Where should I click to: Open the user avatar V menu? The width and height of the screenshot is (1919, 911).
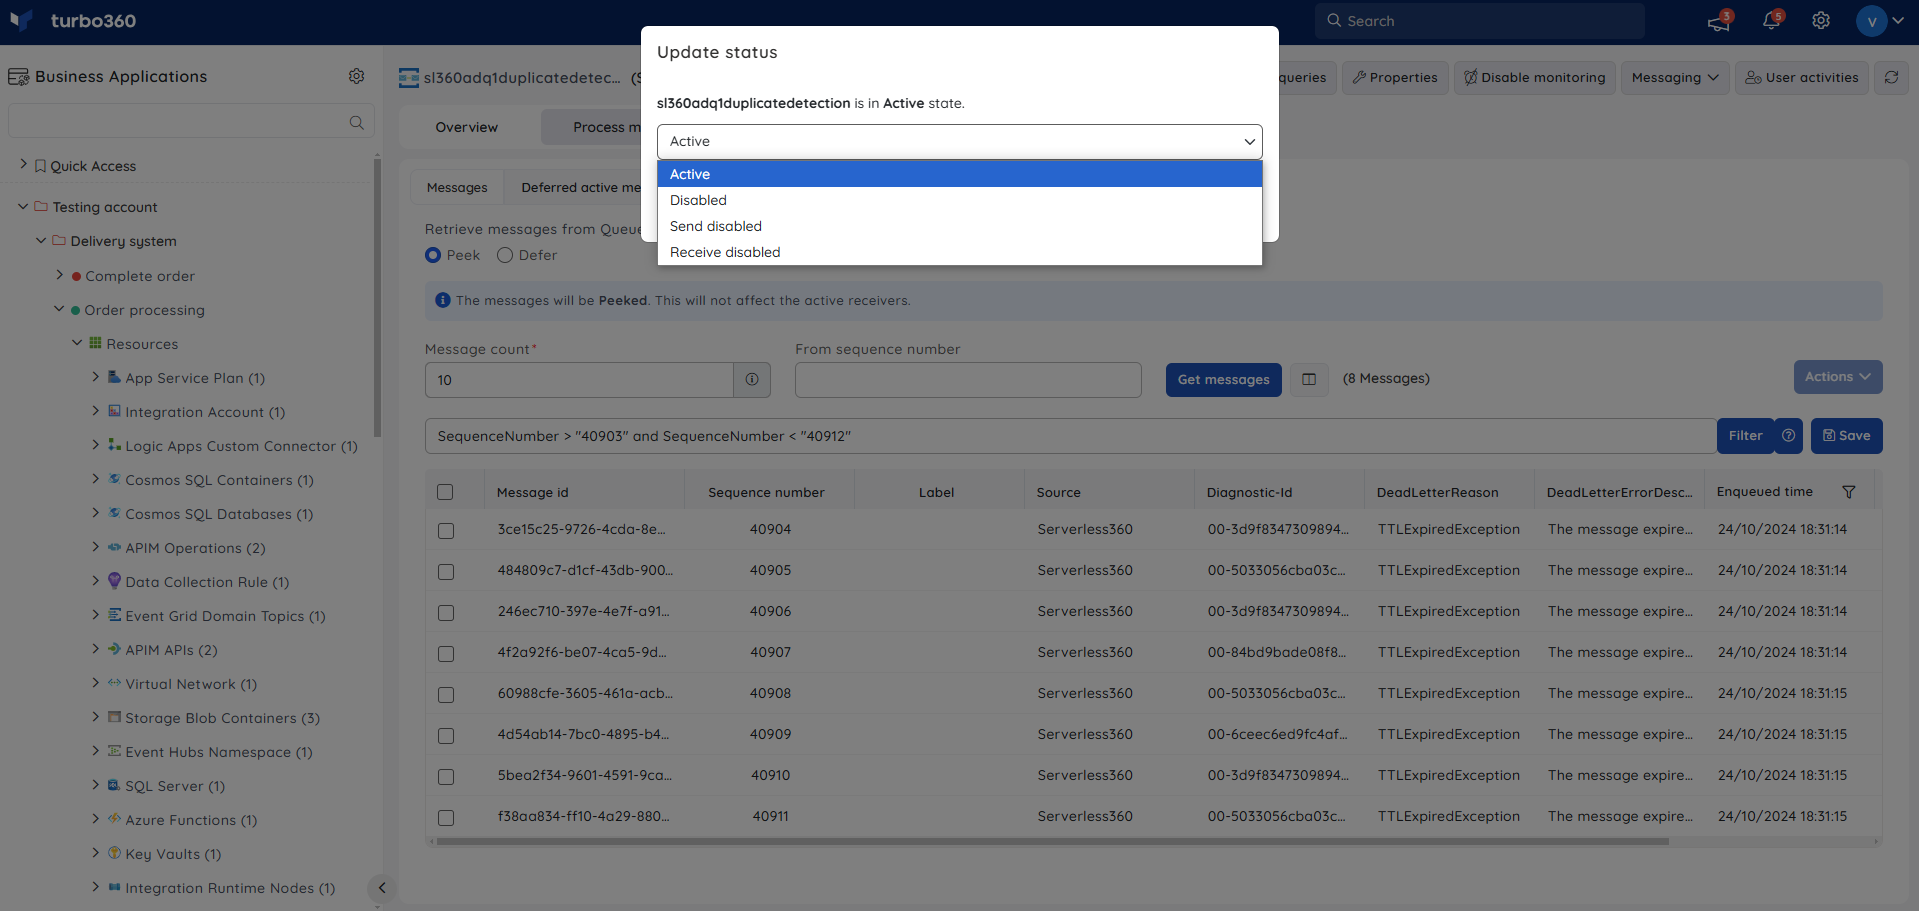[x=1880, y=21]
